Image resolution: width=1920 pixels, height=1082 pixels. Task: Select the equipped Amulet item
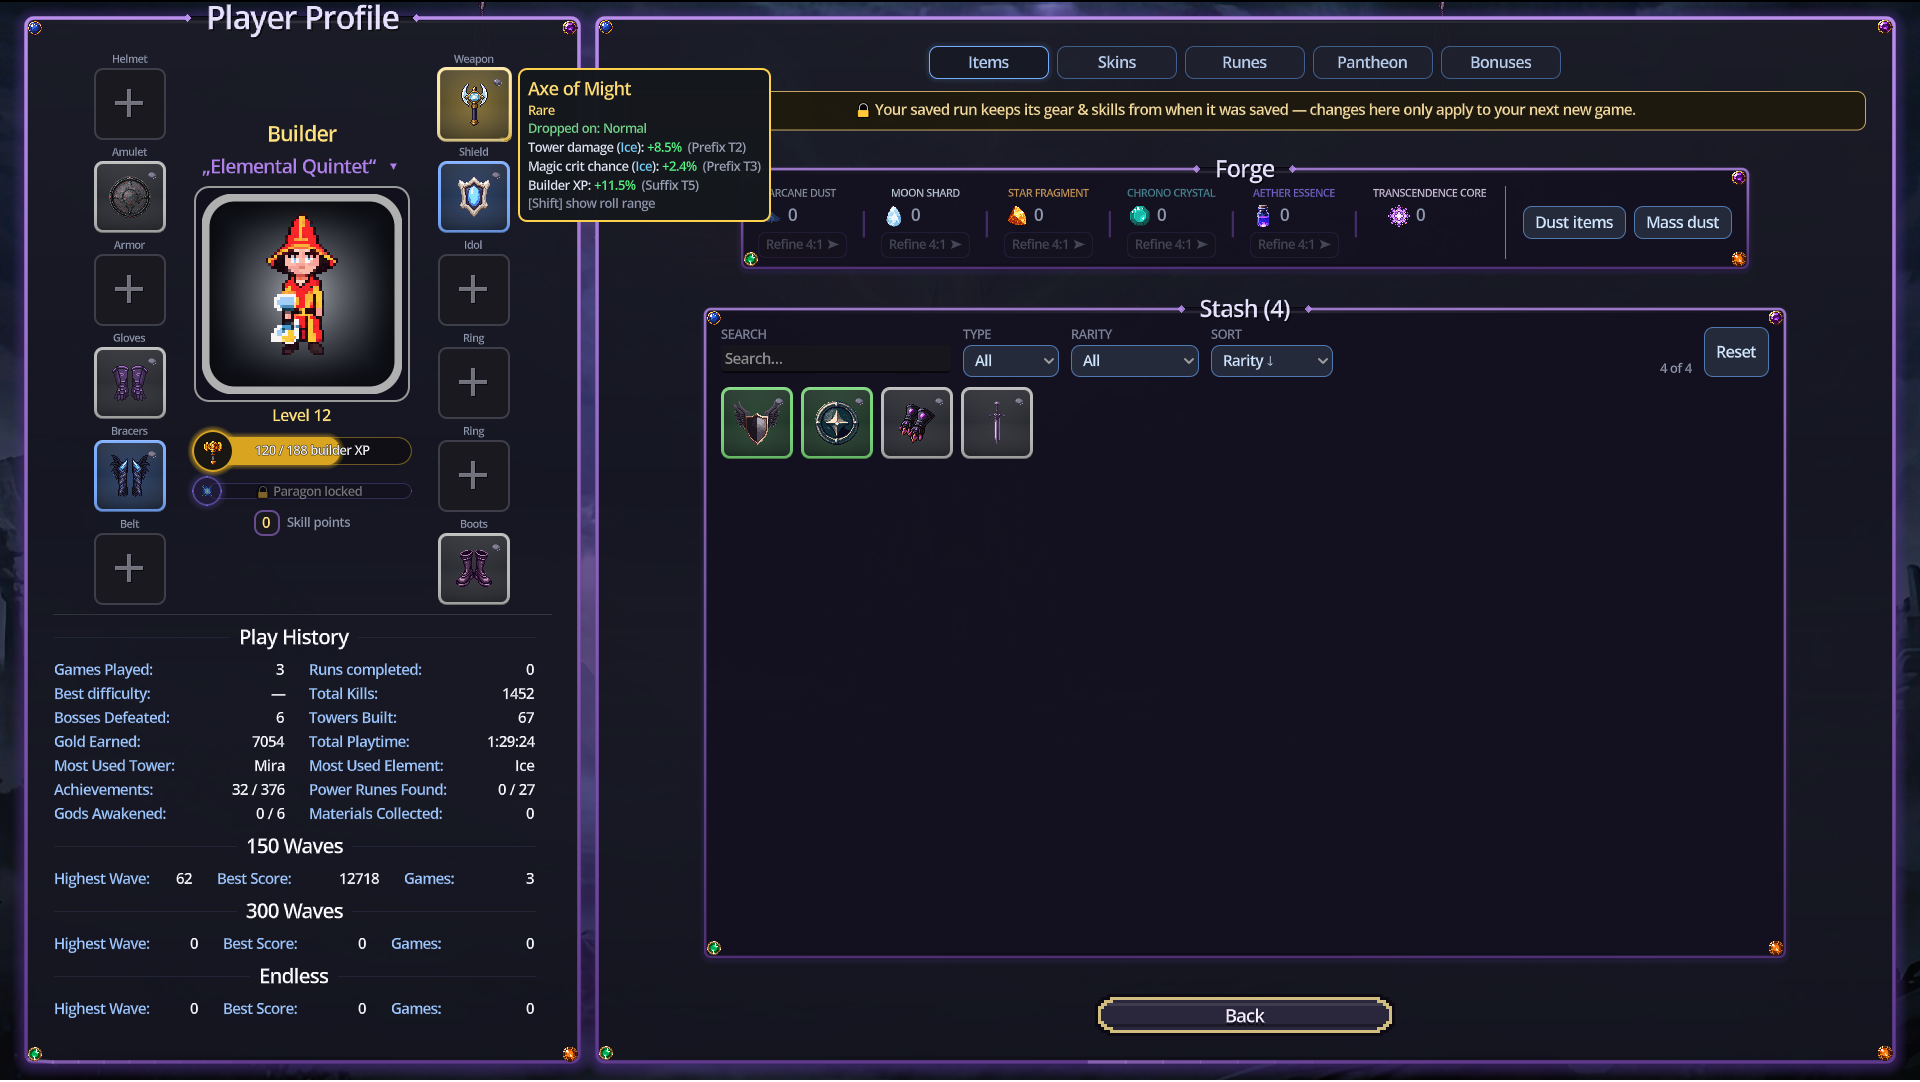point(129,197)
